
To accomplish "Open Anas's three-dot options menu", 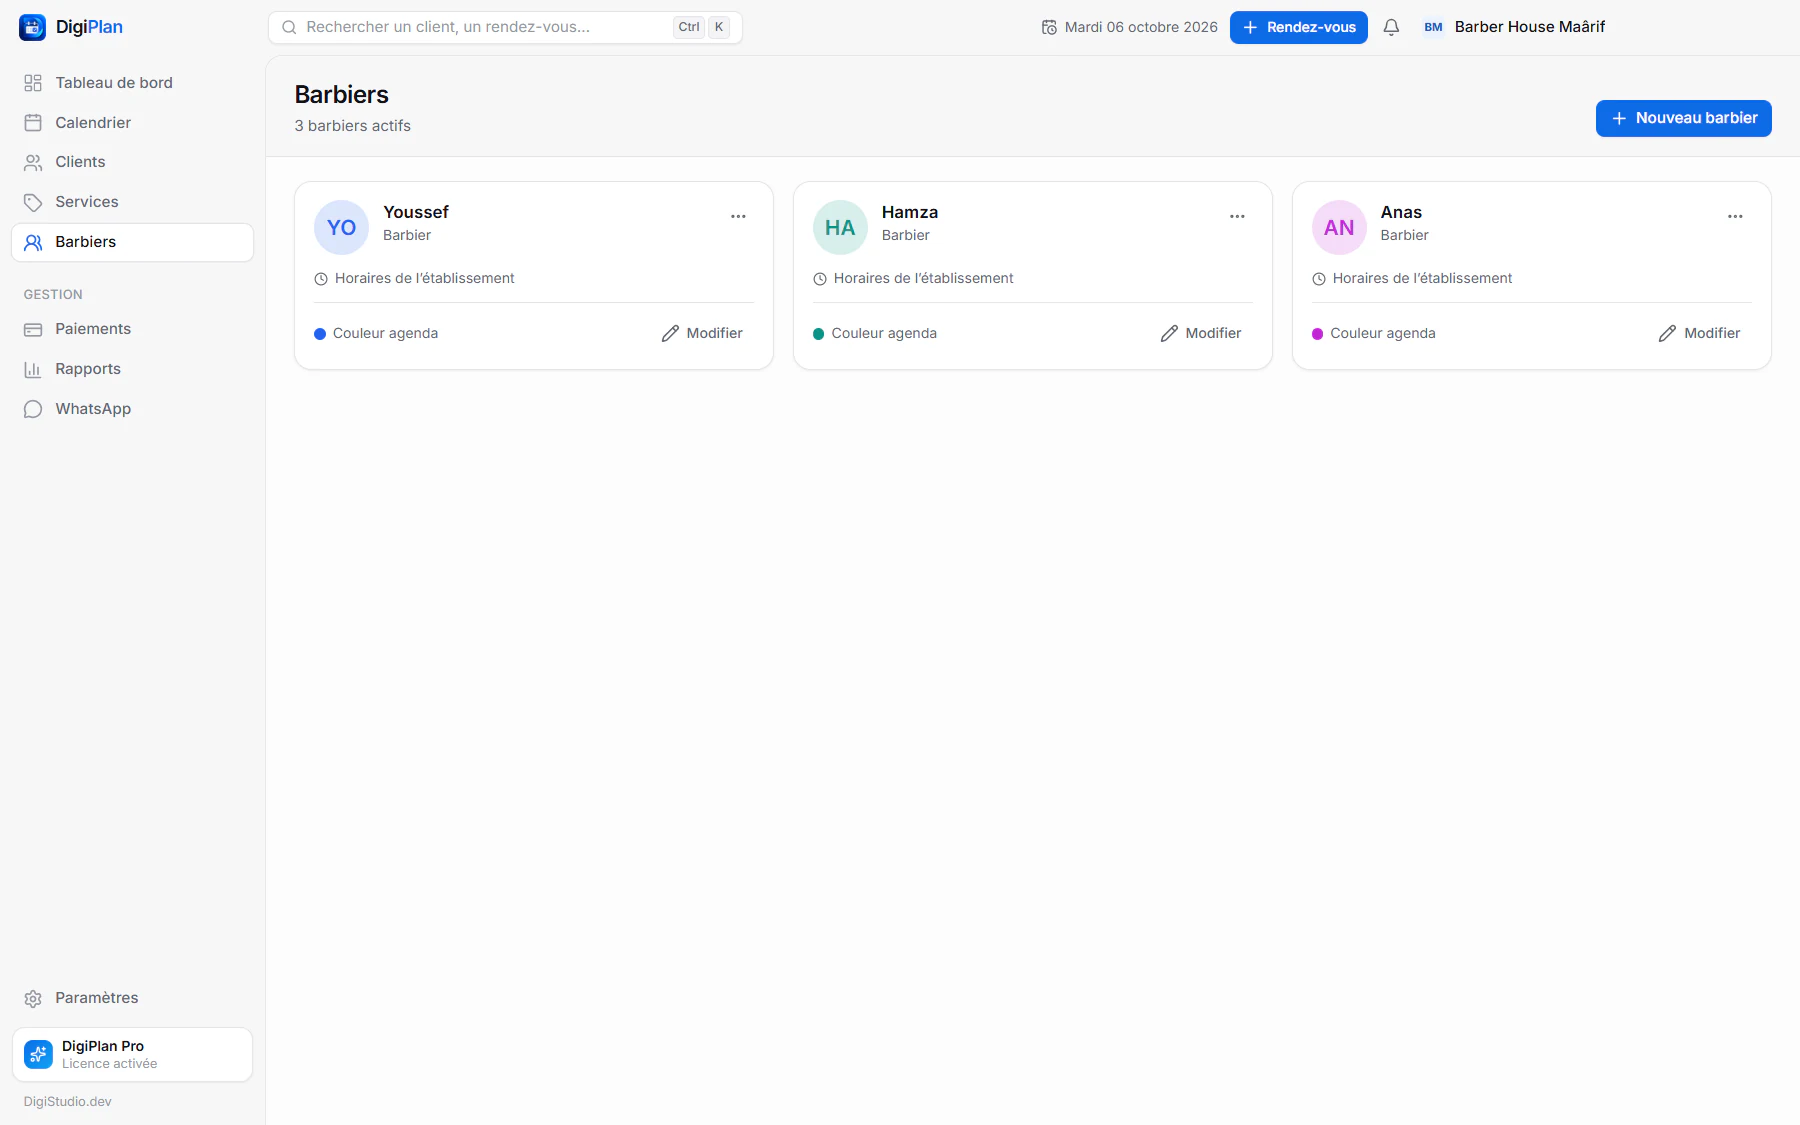I will [1735, 216].
